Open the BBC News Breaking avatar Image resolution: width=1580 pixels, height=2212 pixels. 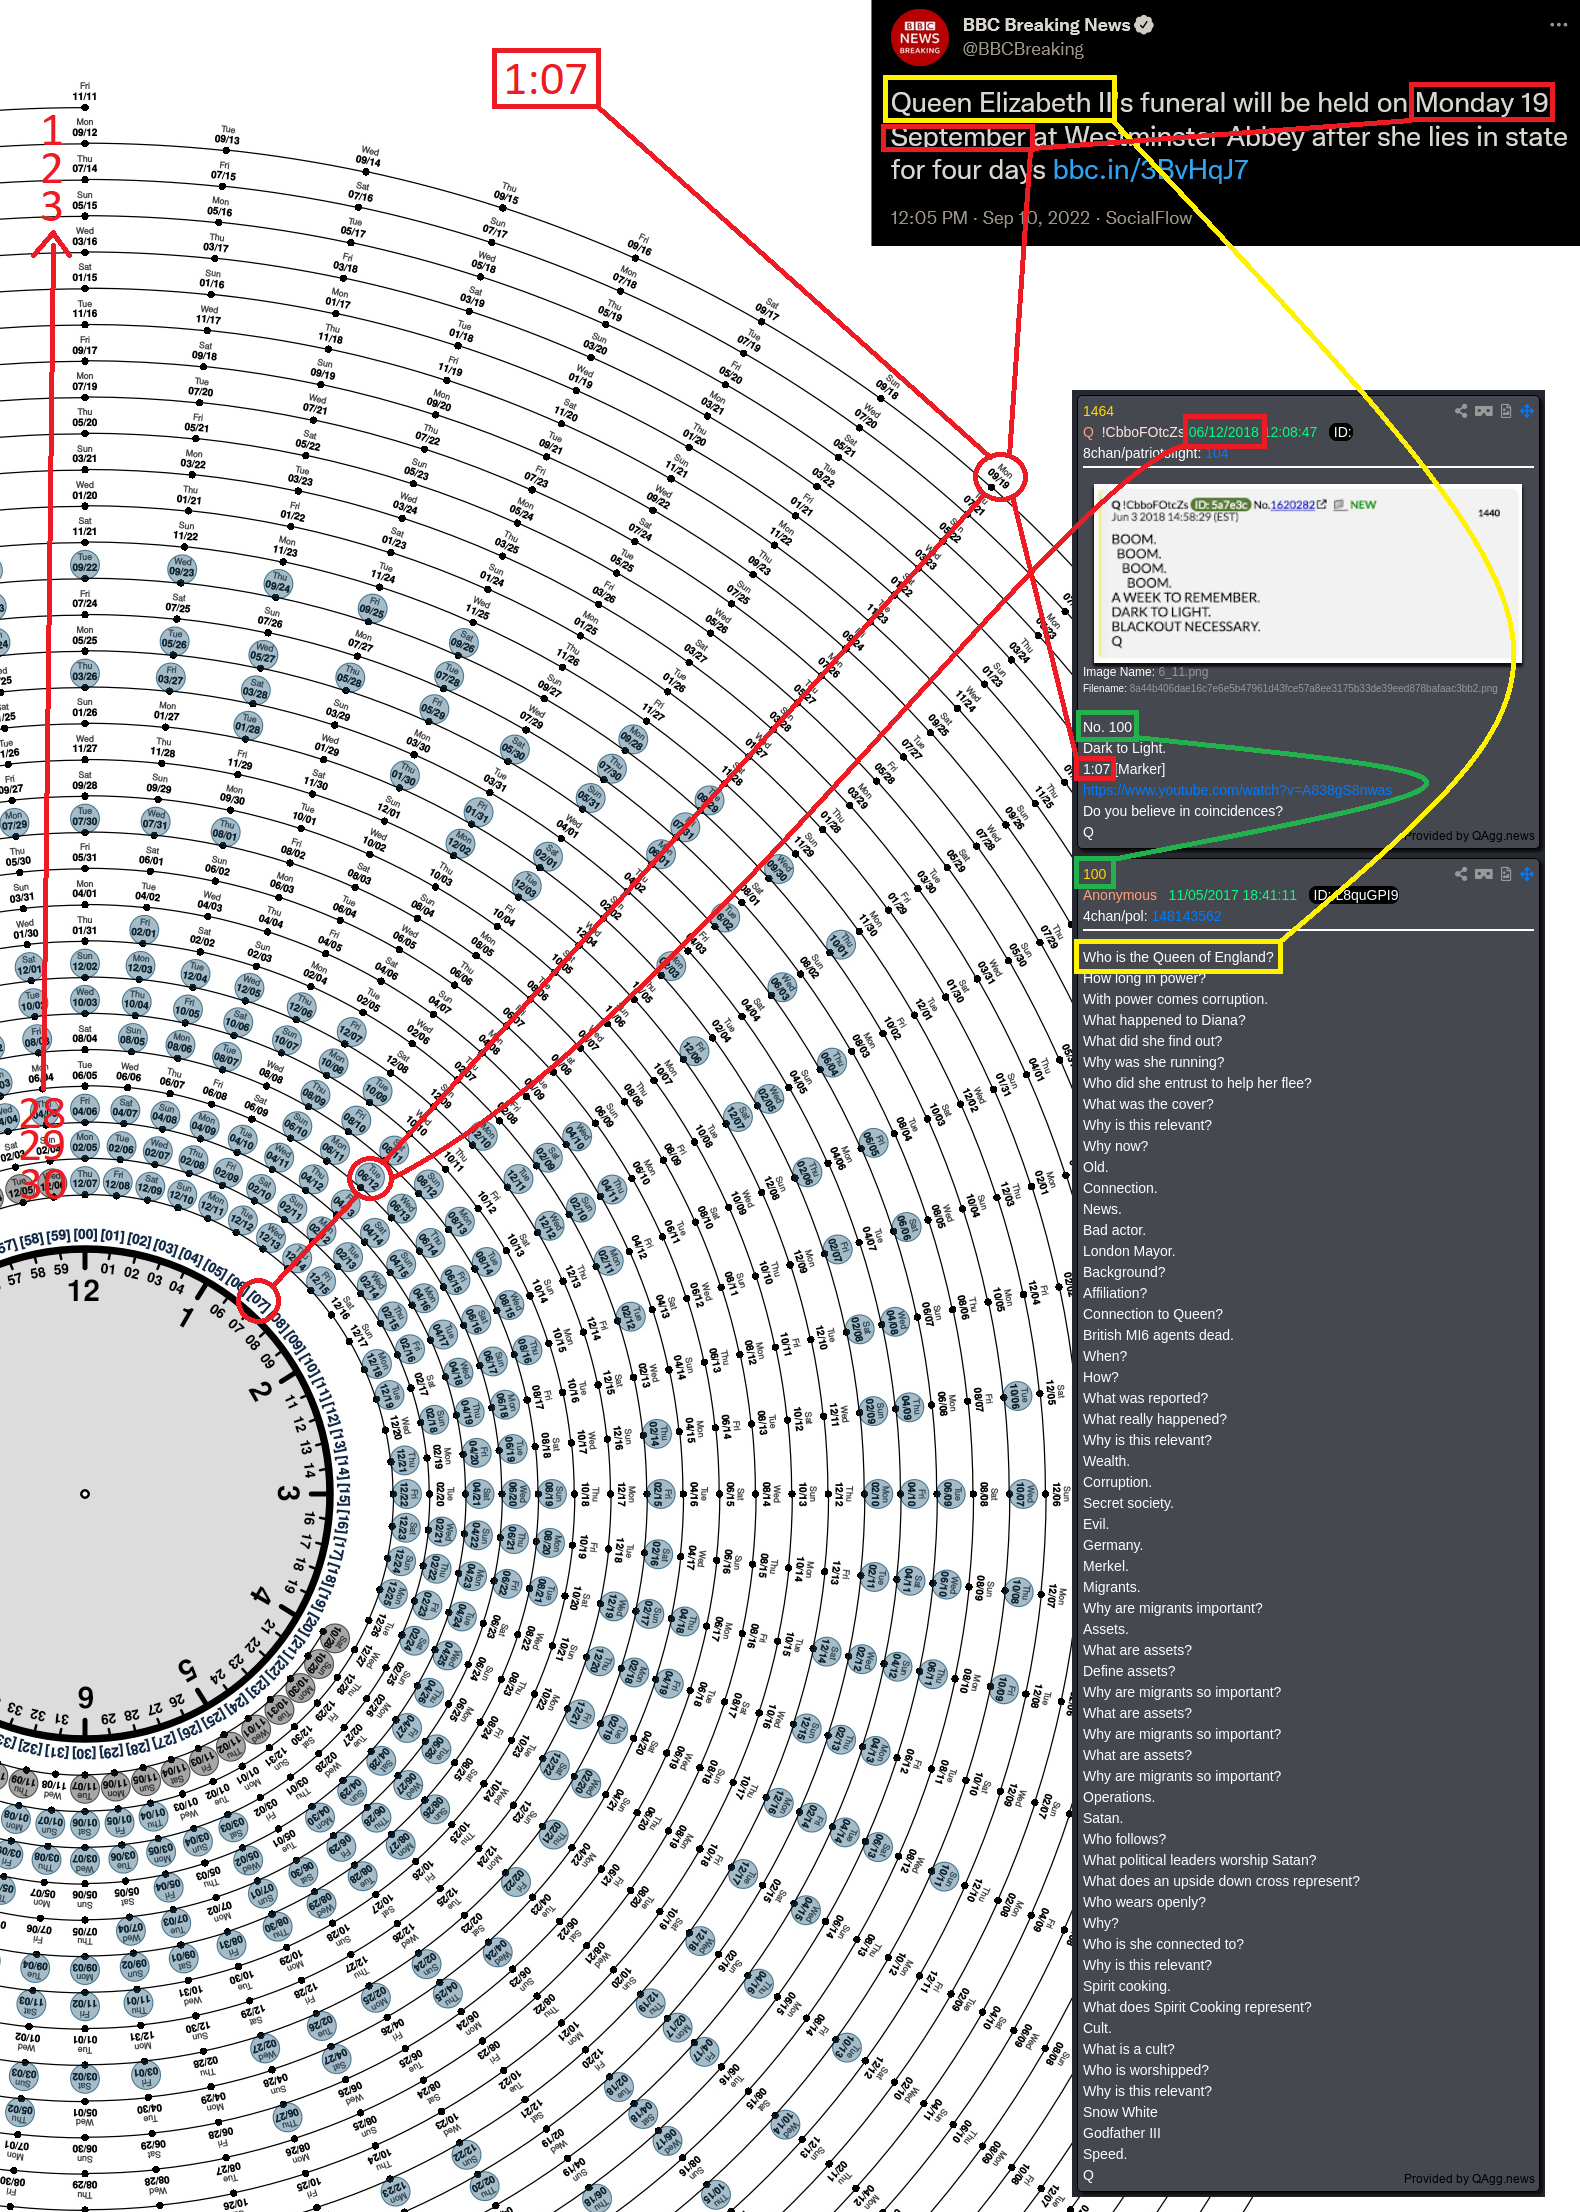tap(919, 38)
